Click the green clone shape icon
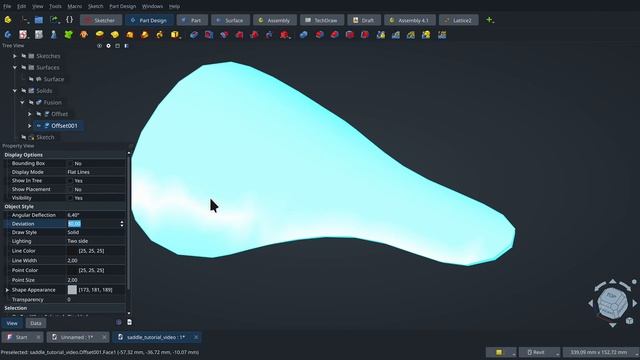640x360 pixels. tap(69, 35)
